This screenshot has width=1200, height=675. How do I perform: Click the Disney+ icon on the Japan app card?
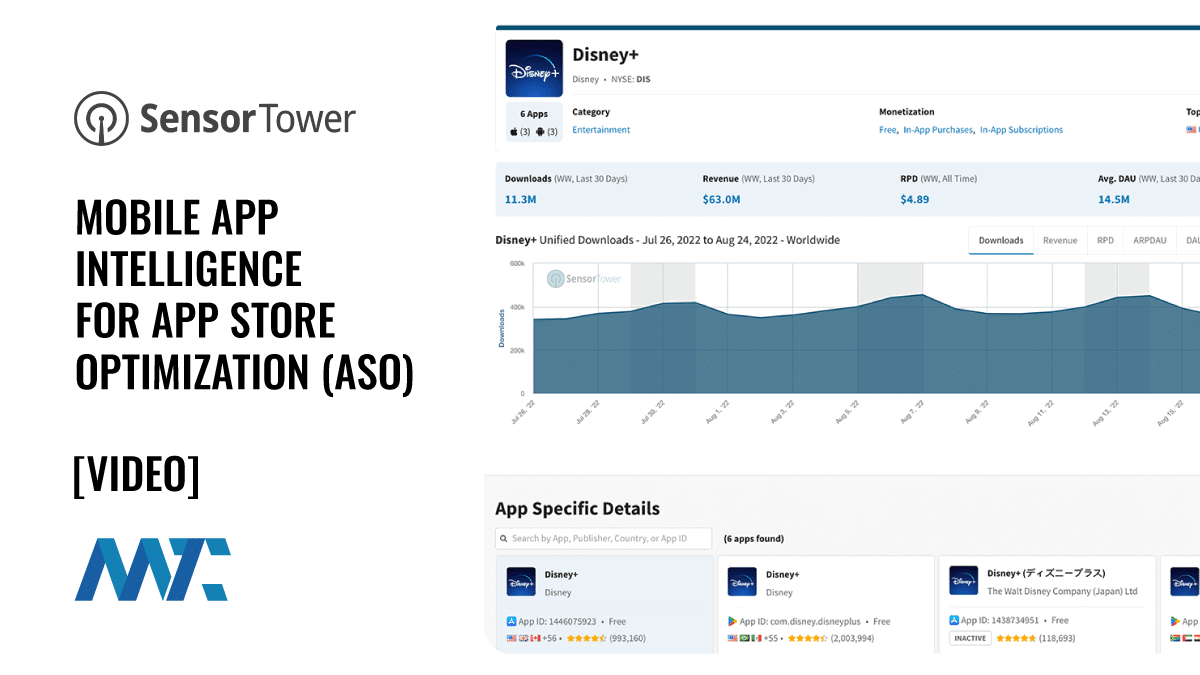coord(963,580)
